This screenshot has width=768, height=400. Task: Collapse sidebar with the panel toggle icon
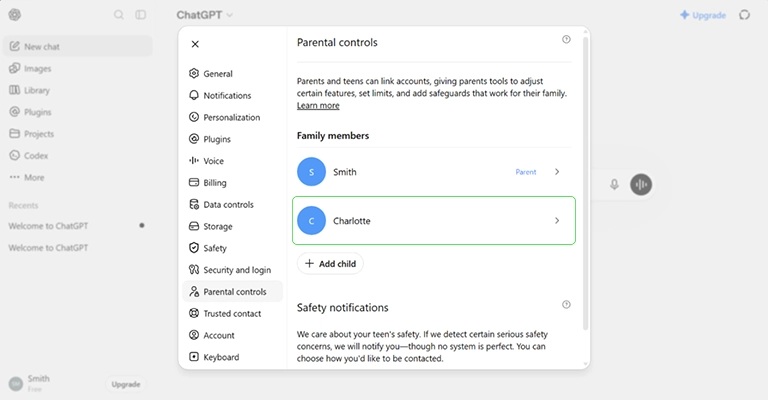[141, 15]
